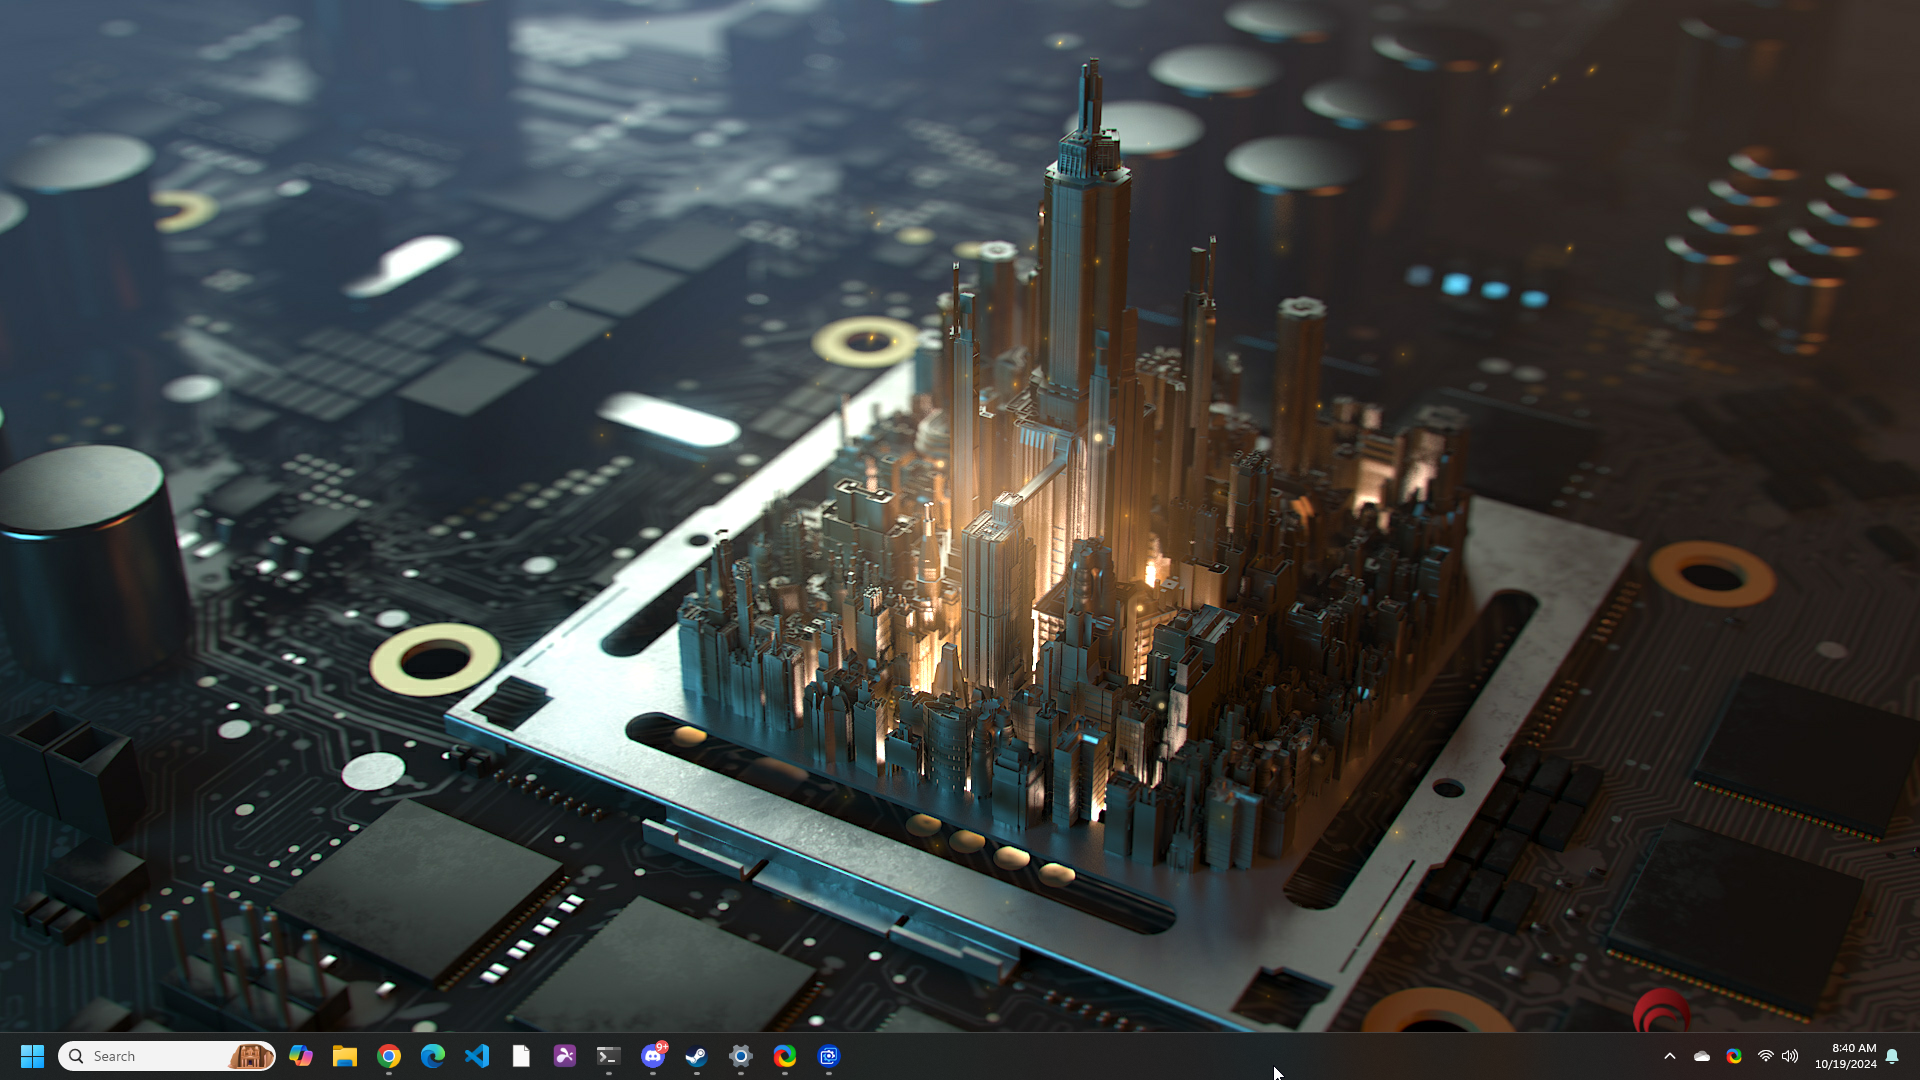Image resolution: width=1920 pixels, height=1080 pixels.
Task: Open the purple Splashtop app icon
Action: [x=565, y=1056]
